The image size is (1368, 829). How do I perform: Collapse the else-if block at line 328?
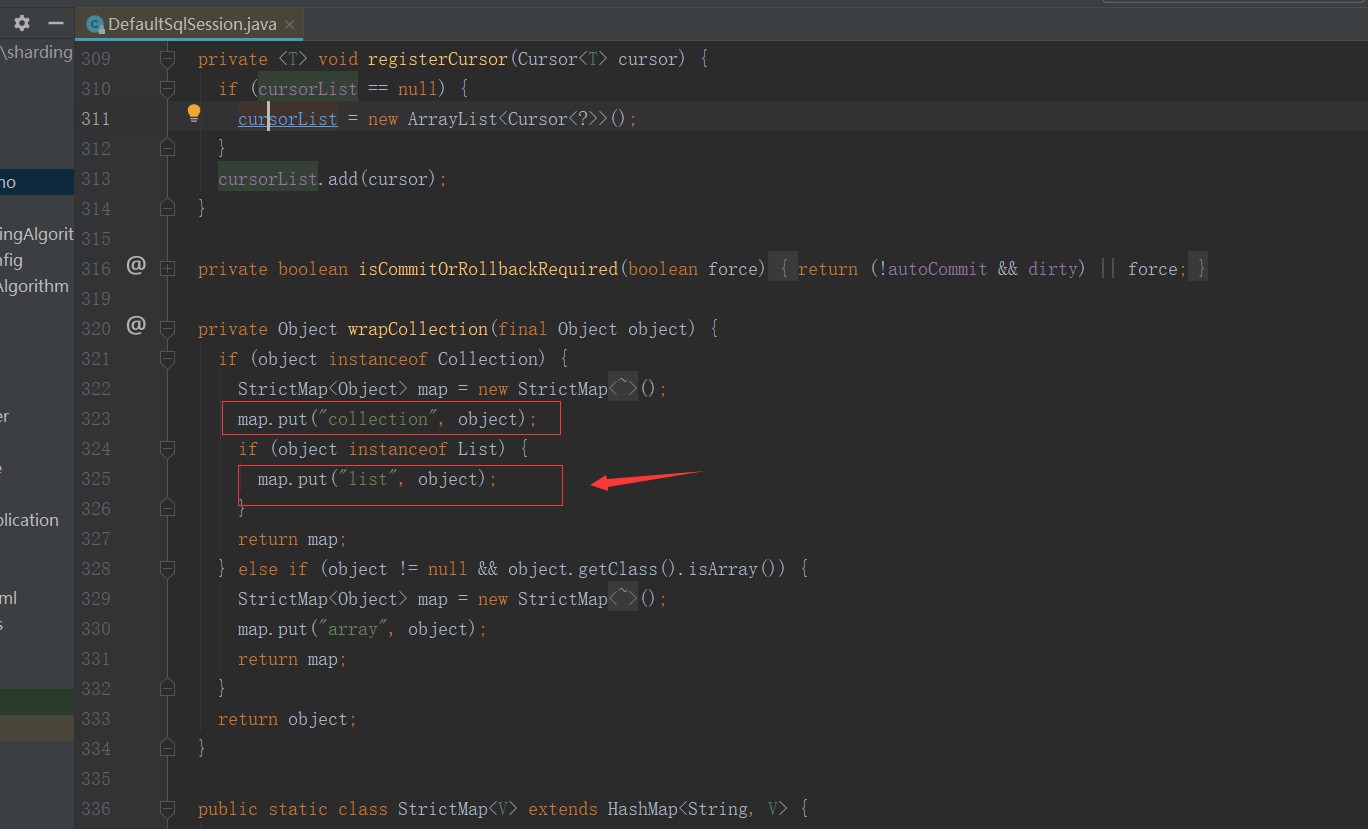point(167,569)
